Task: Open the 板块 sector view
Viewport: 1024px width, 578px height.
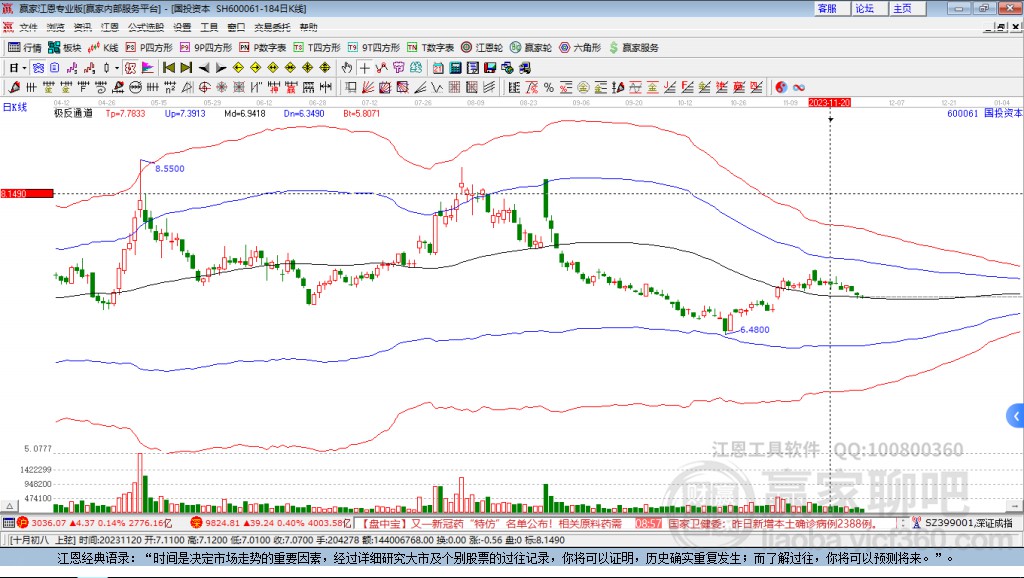Action: [64, 48]
